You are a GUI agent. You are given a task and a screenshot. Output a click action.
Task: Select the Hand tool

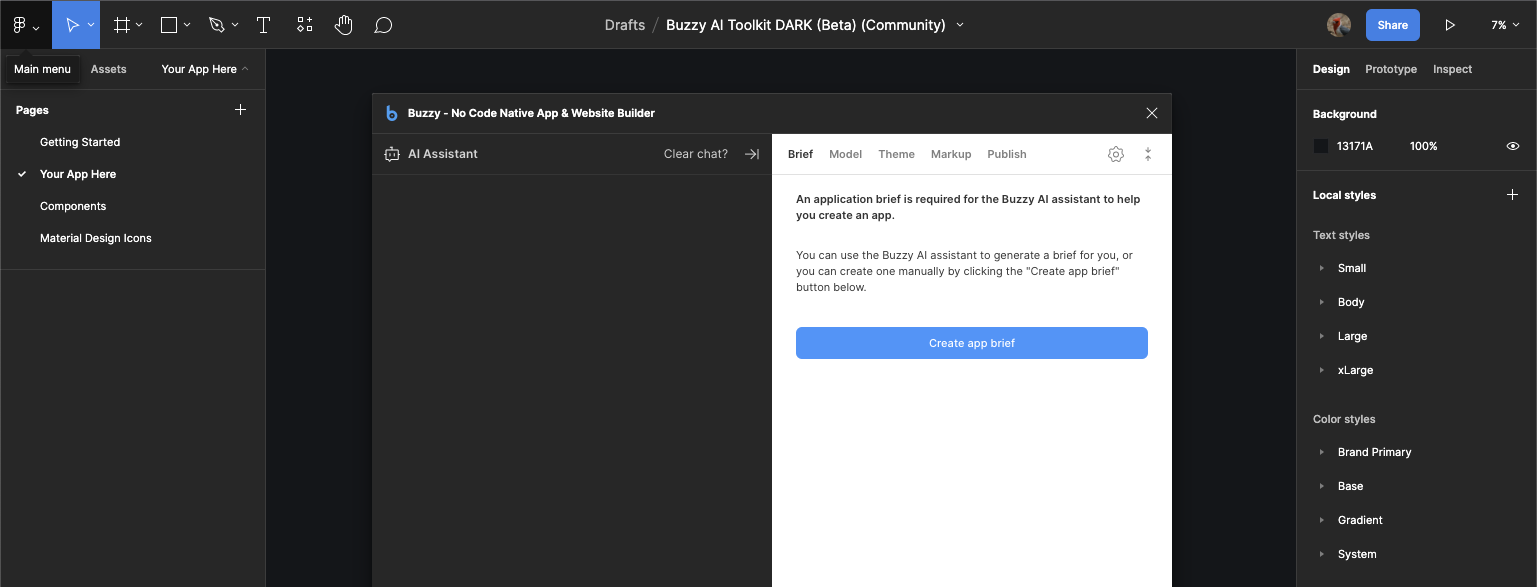343,25
